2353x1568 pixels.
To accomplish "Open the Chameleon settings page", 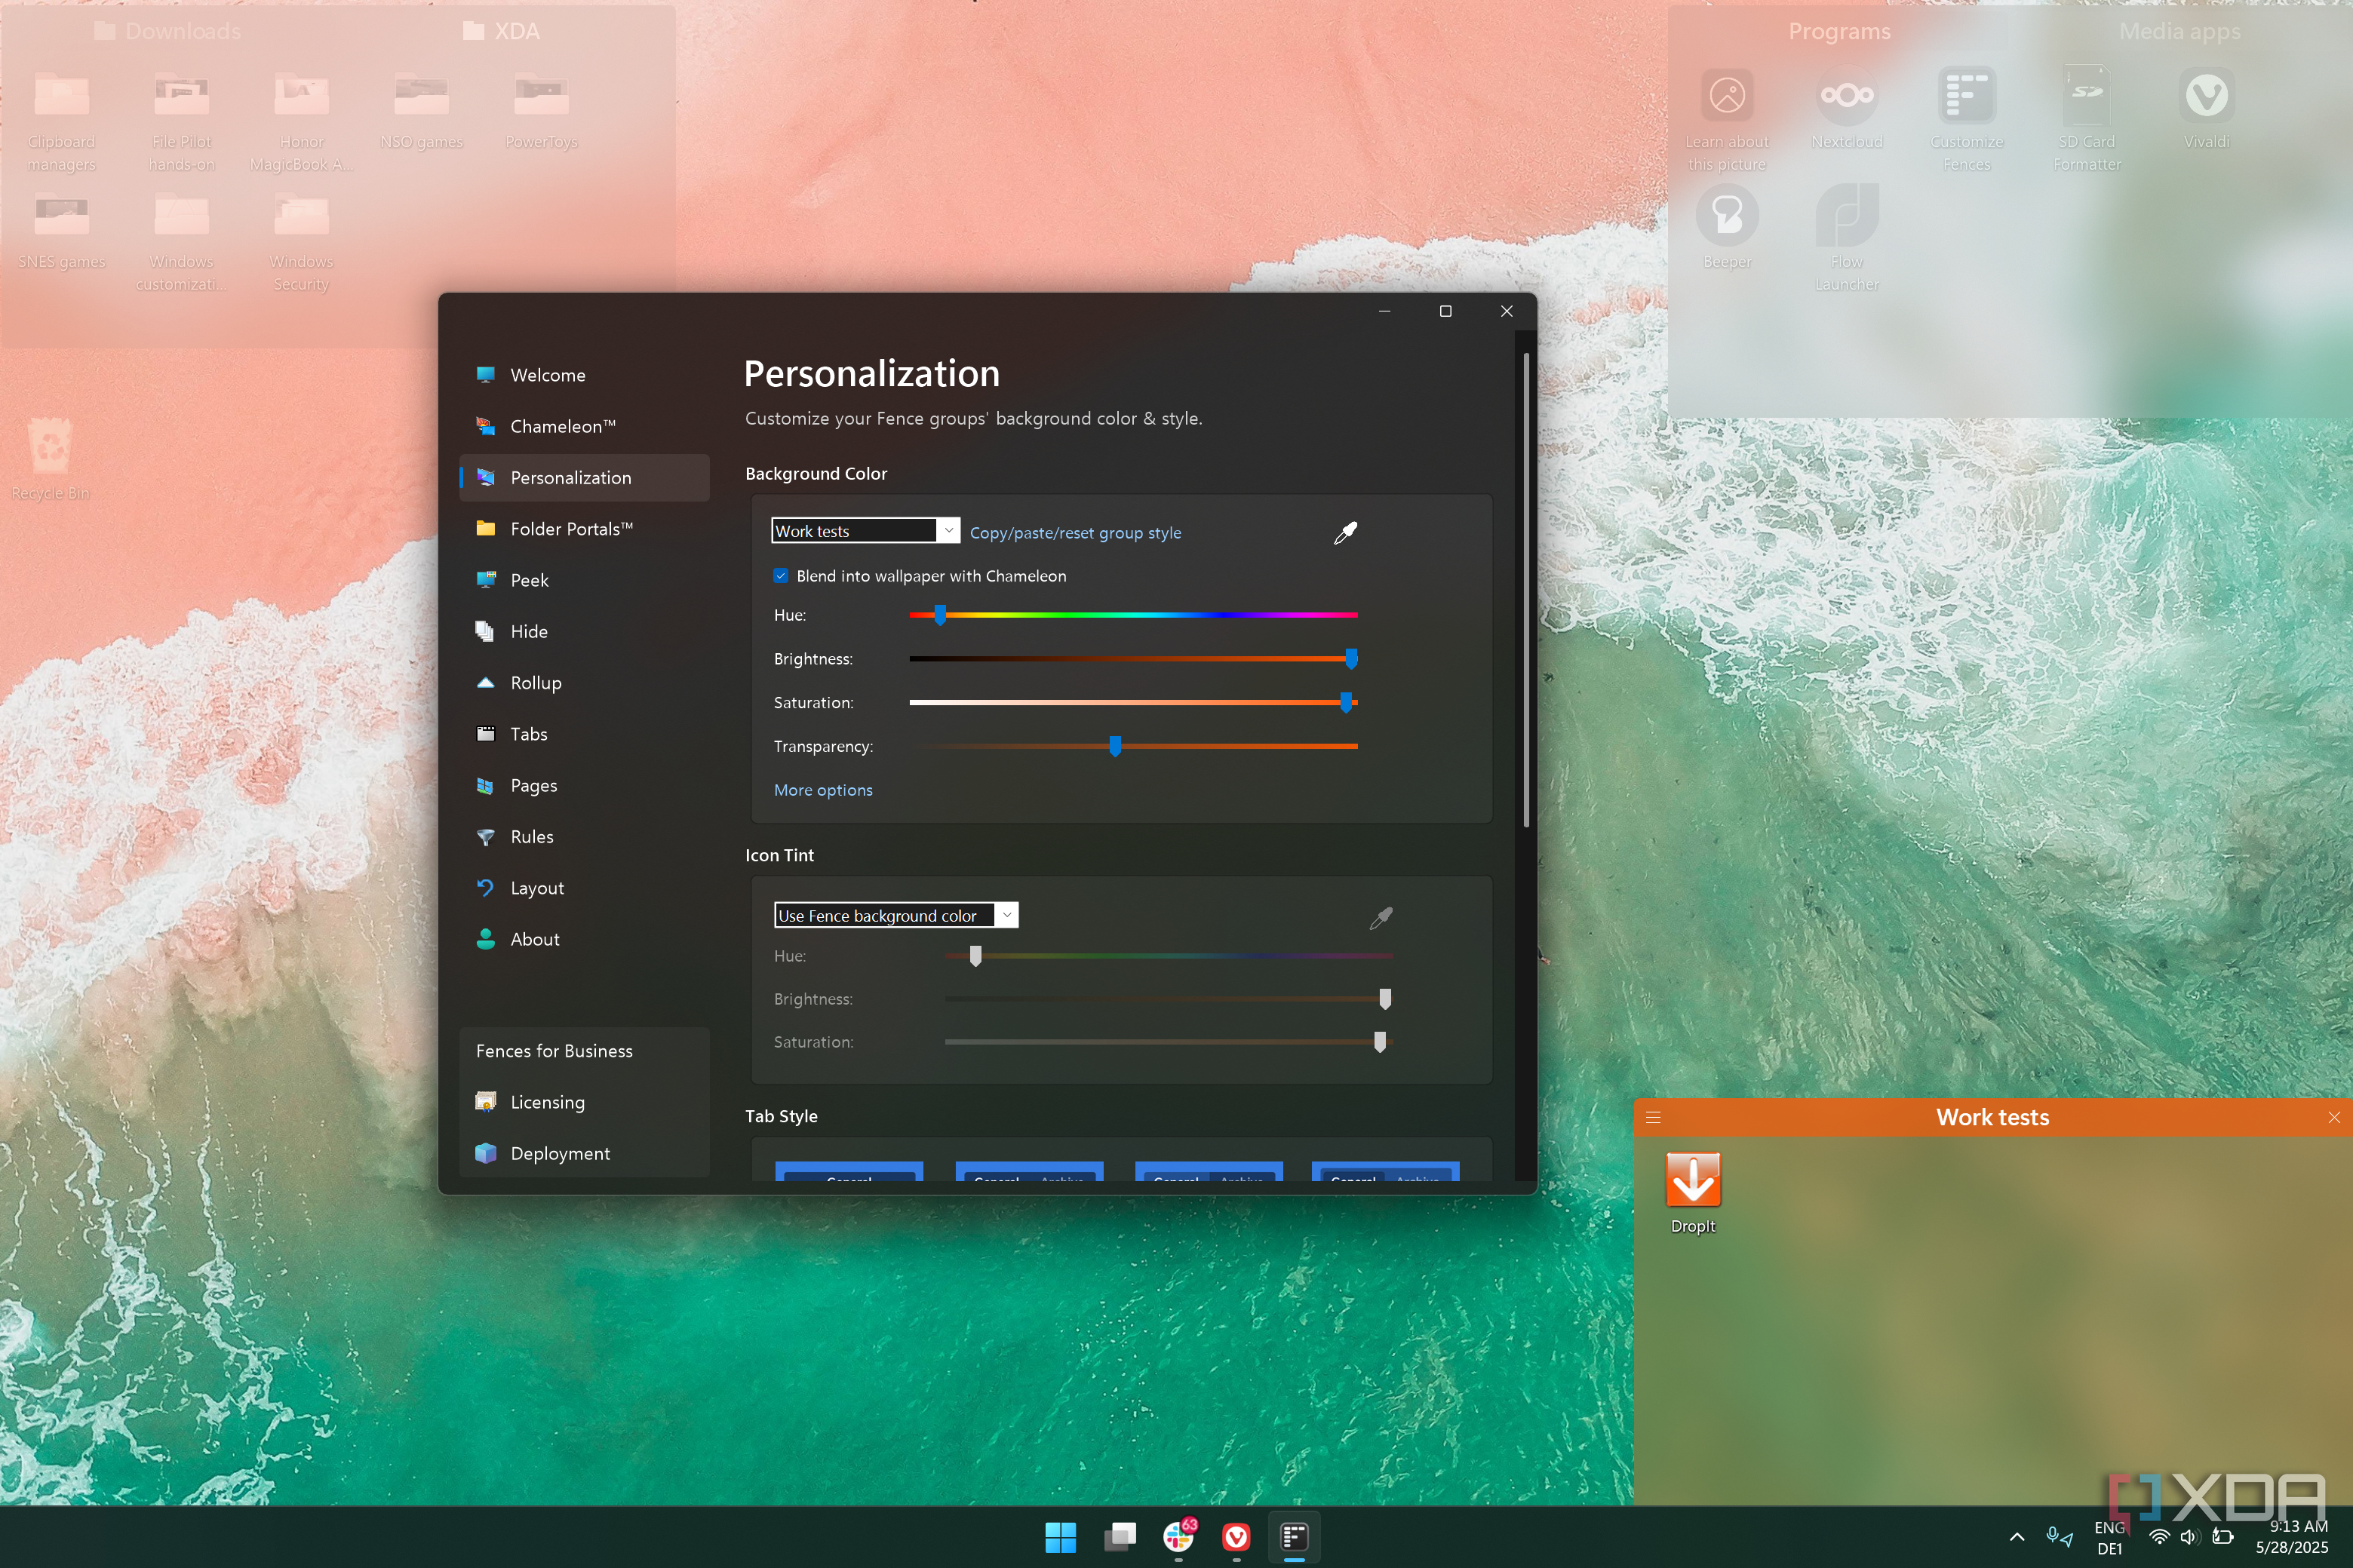I will tap(584, 426).
